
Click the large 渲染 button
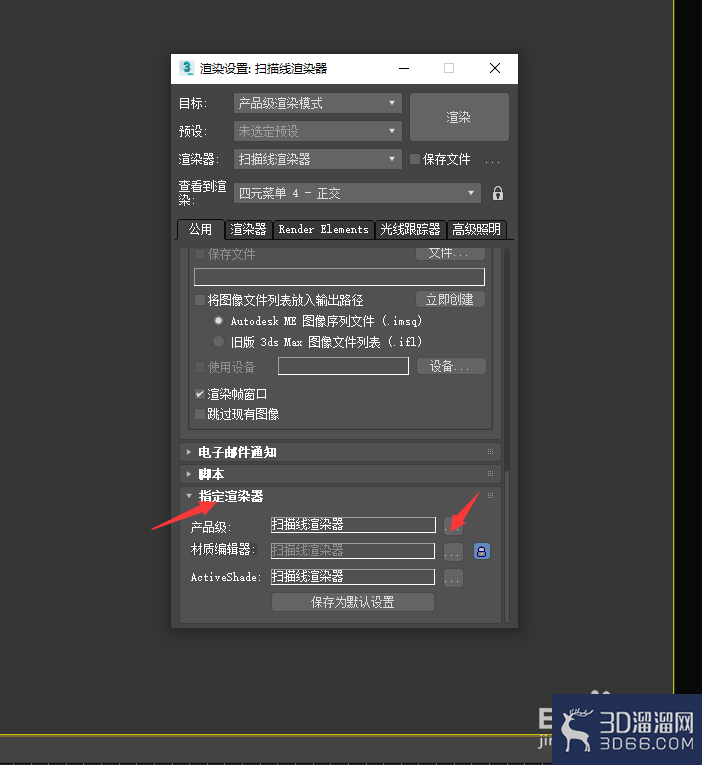click(x=459, y=117)
